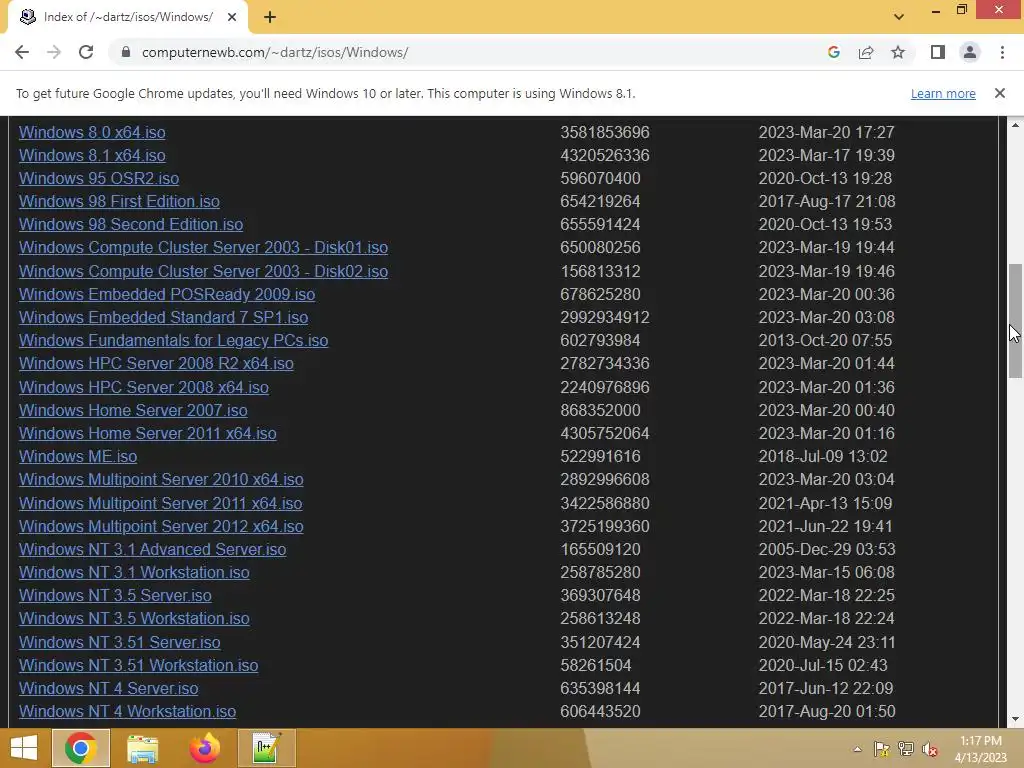1024x768 pixels.
Task: Open Windows Start button
Action: [24, 748]
